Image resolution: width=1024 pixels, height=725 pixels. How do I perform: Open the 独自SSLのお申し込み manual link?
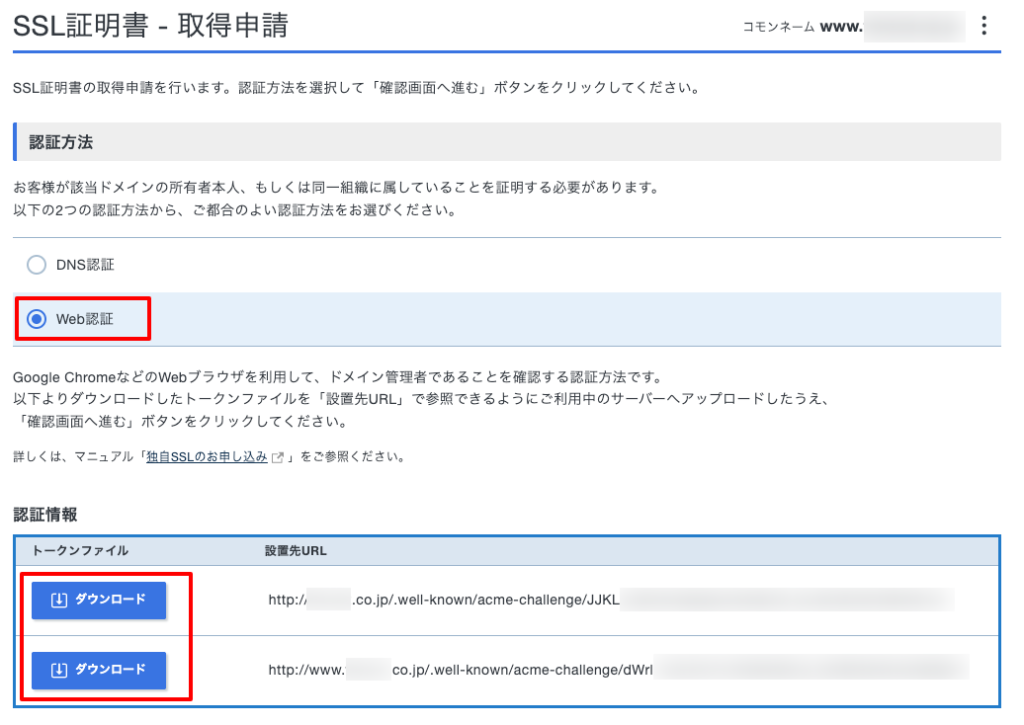(206, 457)
